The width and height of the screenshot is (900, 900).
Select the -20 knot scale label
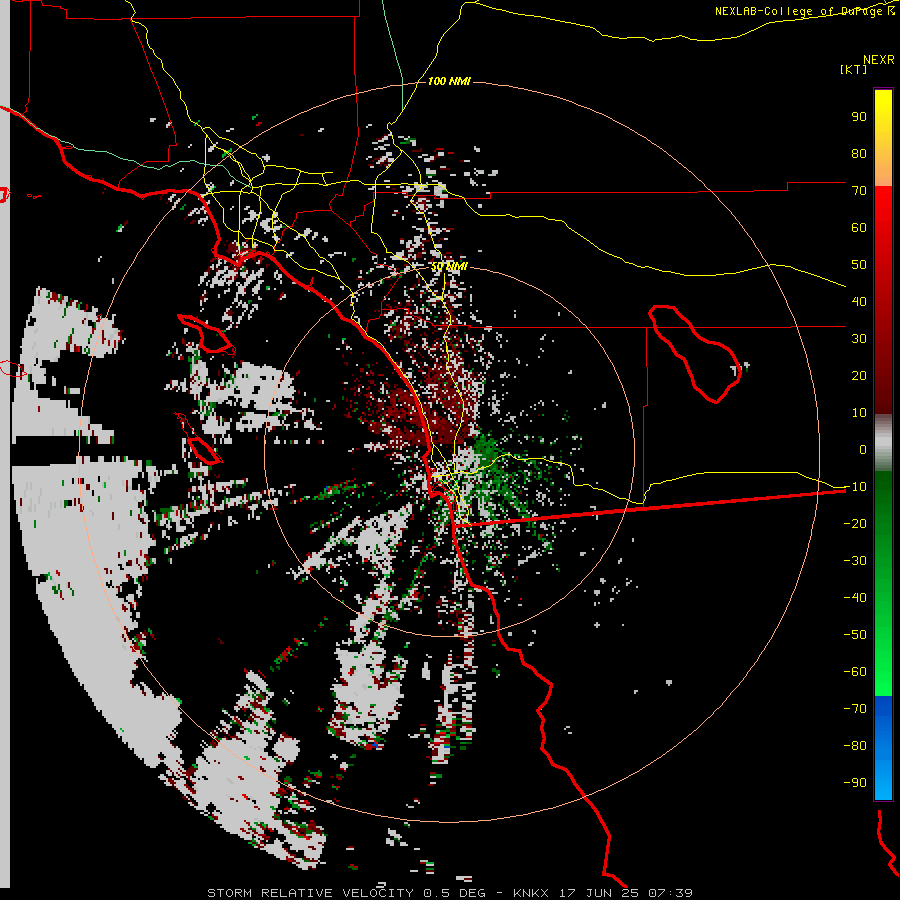(855, 524)
